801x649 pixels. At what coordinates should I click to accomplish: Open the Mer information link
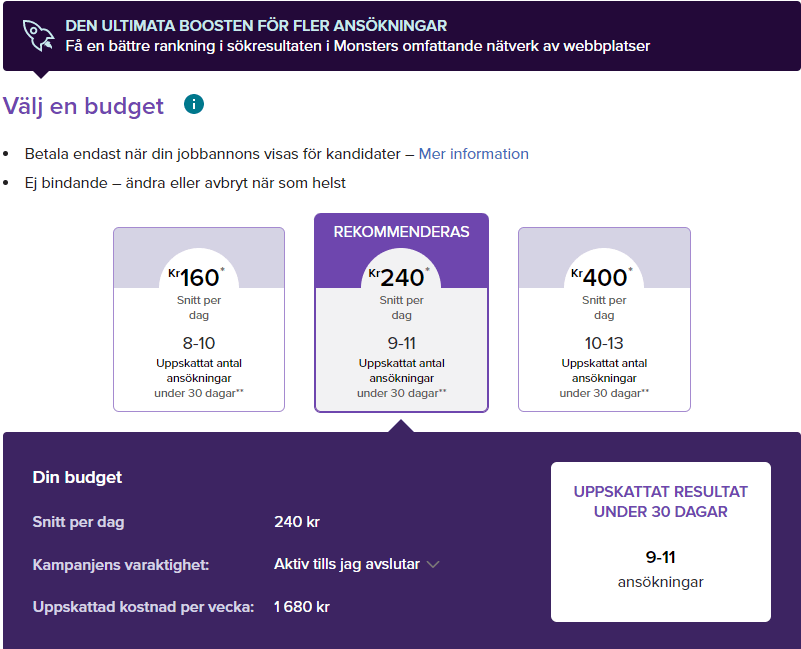pyautogui.click(x=473, y=154)
